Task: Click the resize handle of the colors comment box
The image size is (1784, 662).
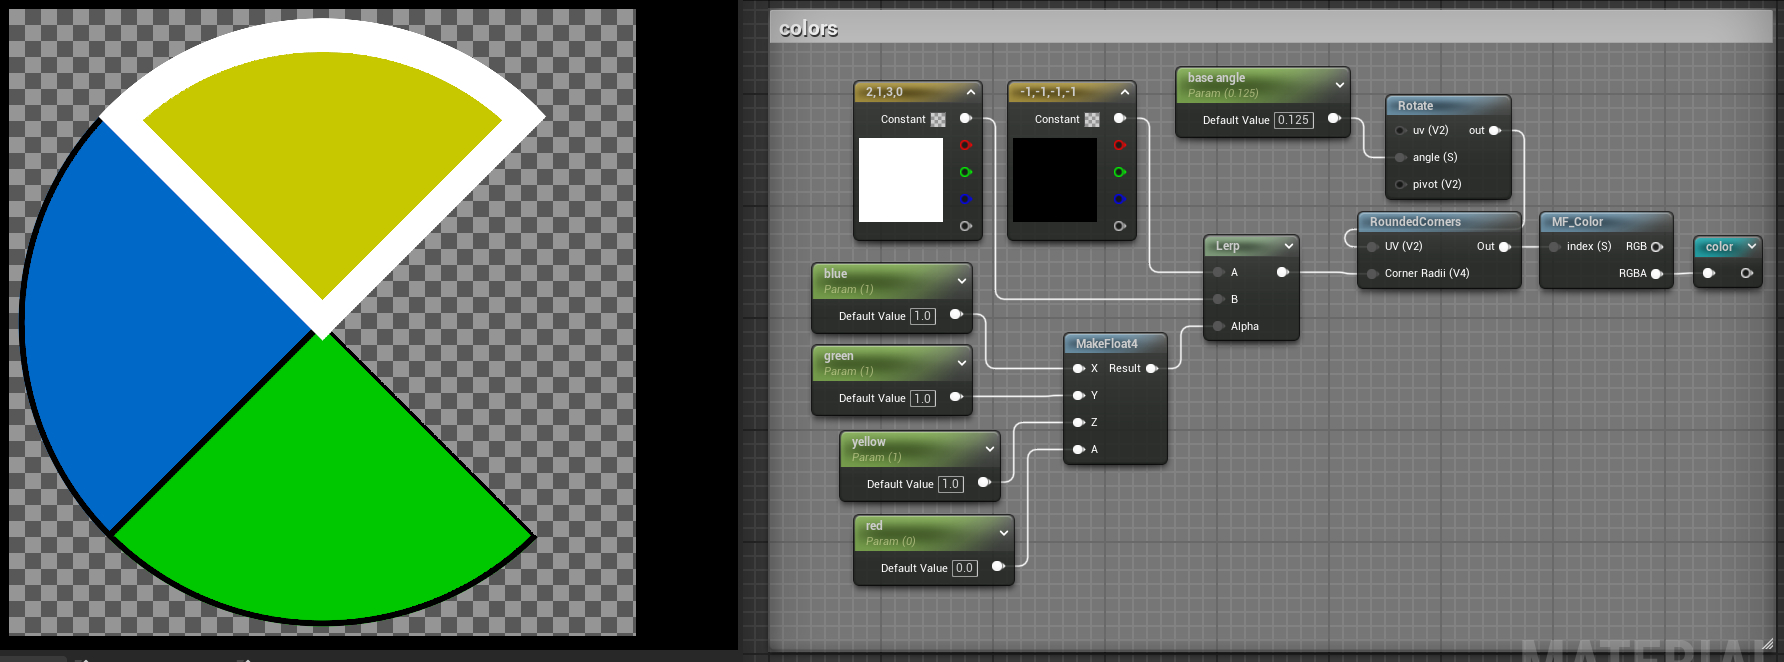Action: [1766, 644]
